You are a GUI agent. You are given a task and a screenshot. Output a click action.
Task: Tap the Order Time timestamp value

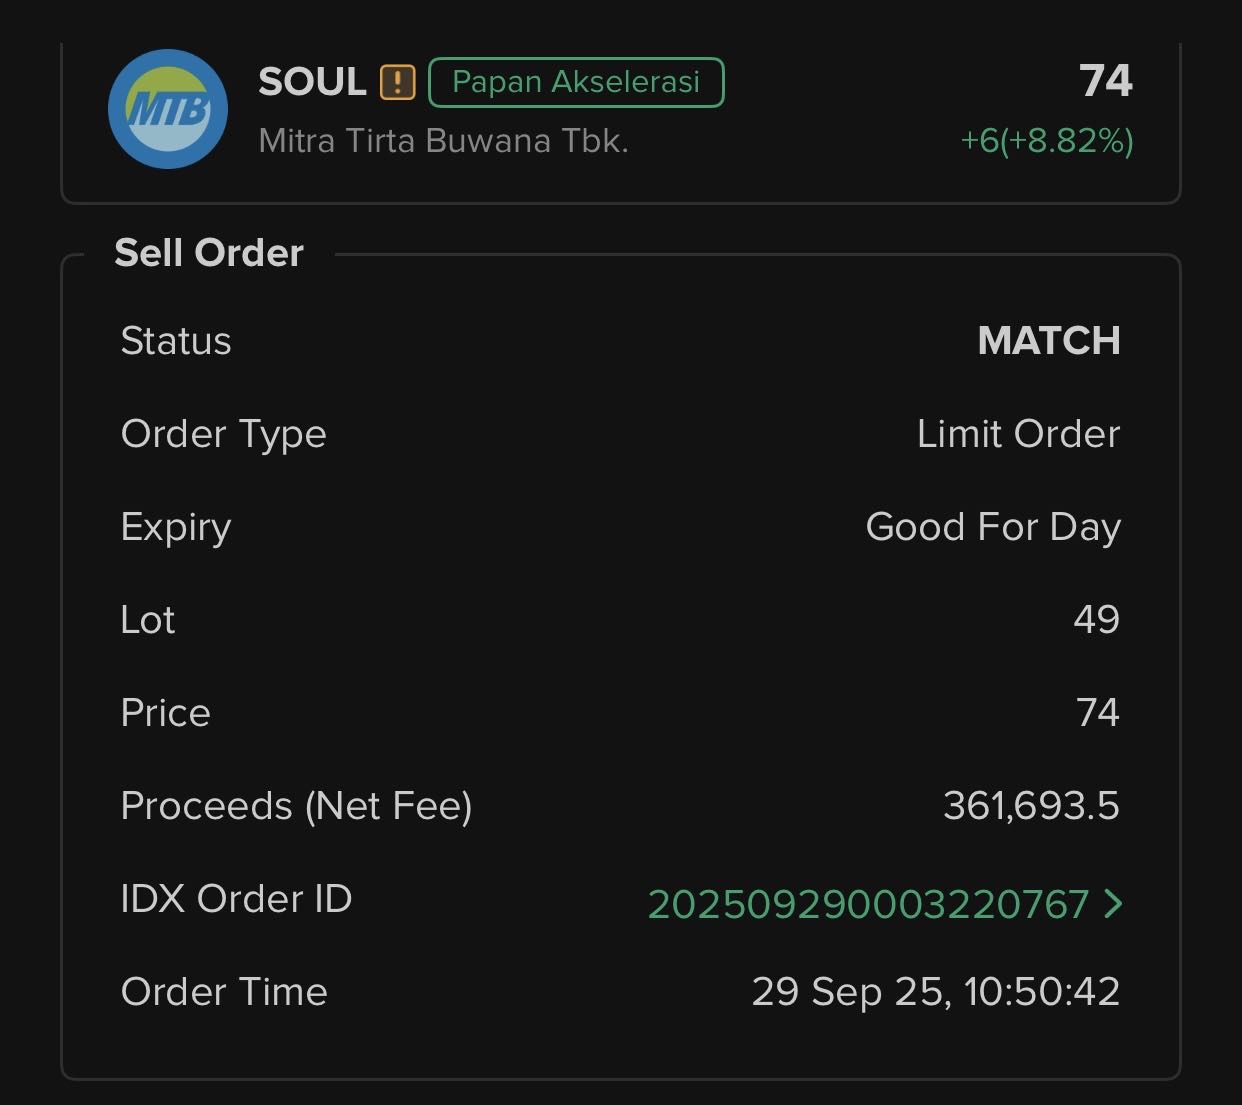(935, 992)
